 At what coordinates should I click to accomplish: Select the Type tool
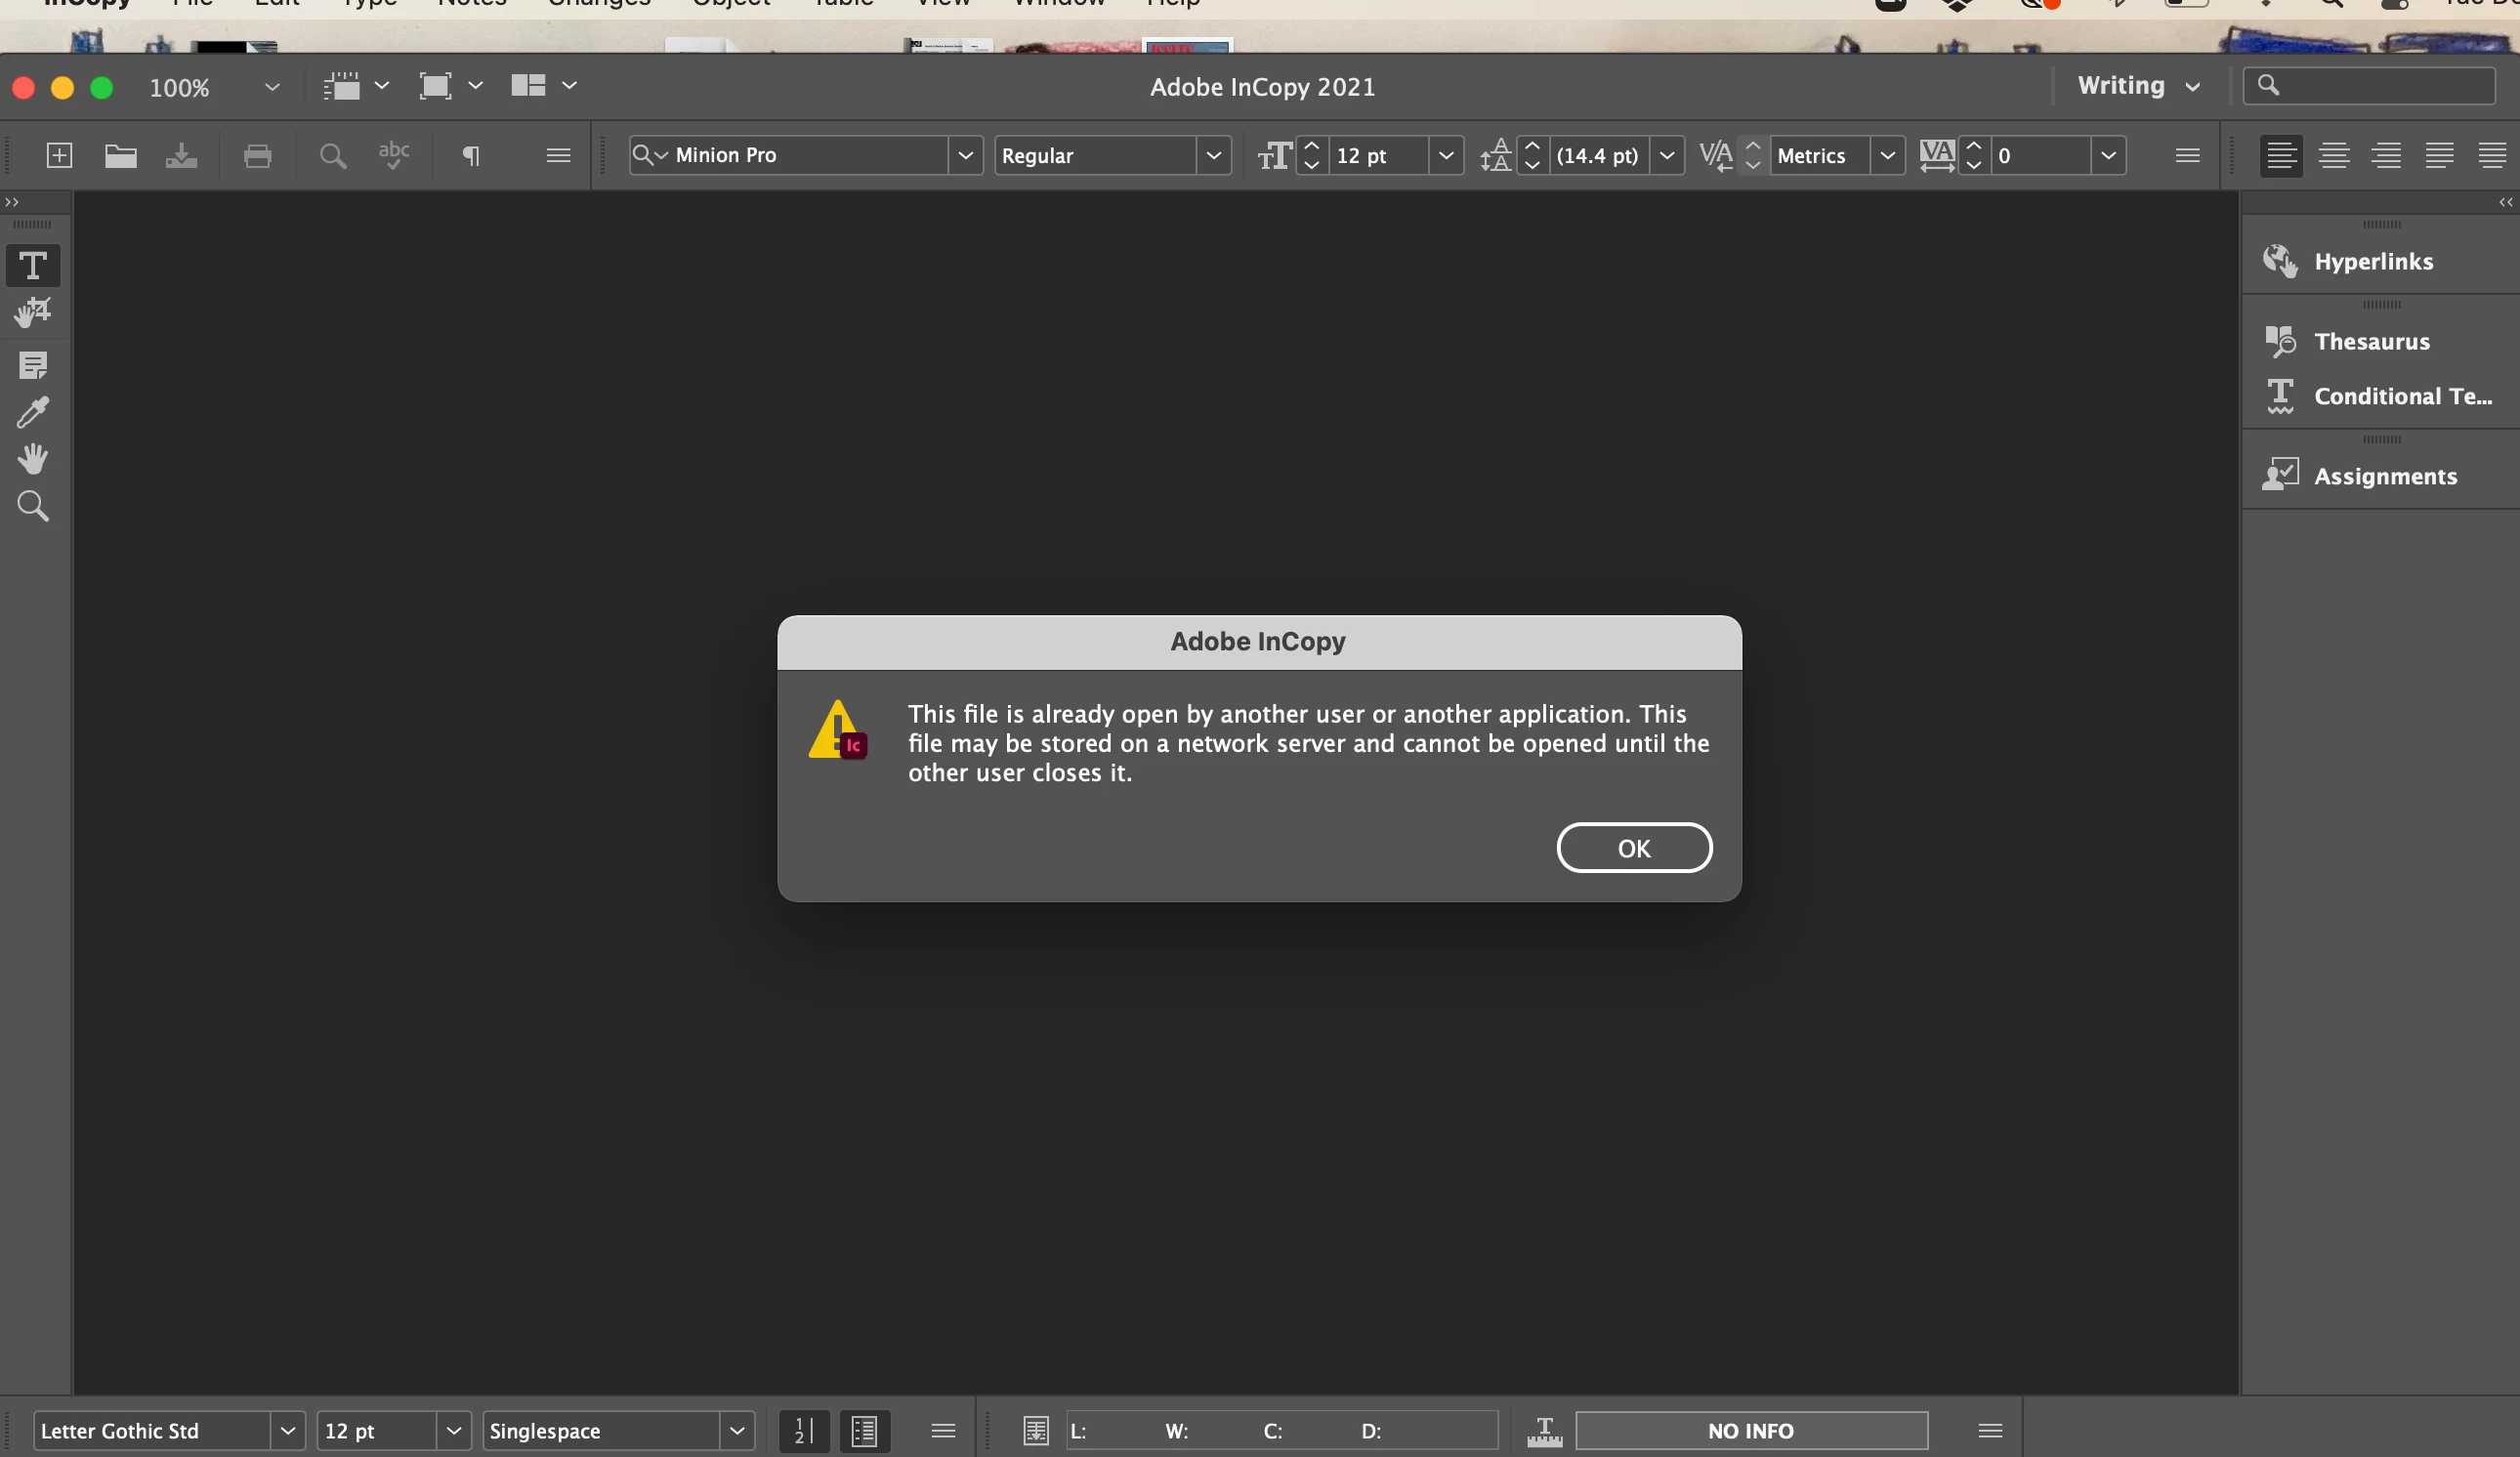pyautogui.click(x=32, y=266)
